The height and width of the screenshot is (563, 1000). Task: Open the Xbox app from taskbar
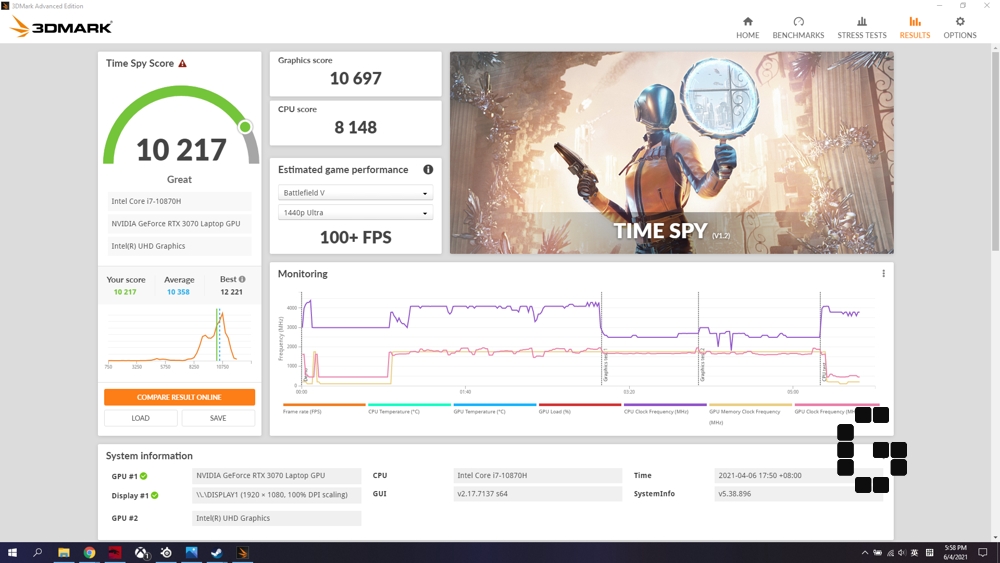[x=141, y=552]
